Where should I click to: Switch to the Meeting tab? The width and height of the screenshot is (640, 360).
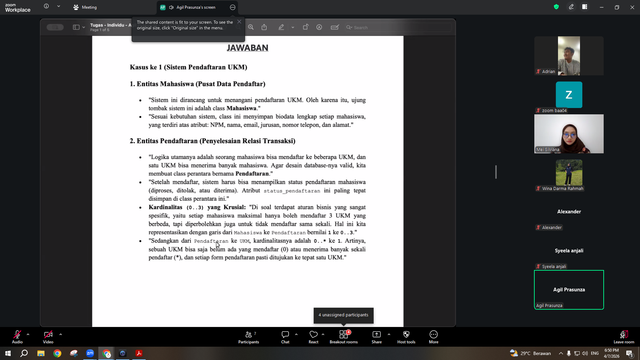[85, 7]
